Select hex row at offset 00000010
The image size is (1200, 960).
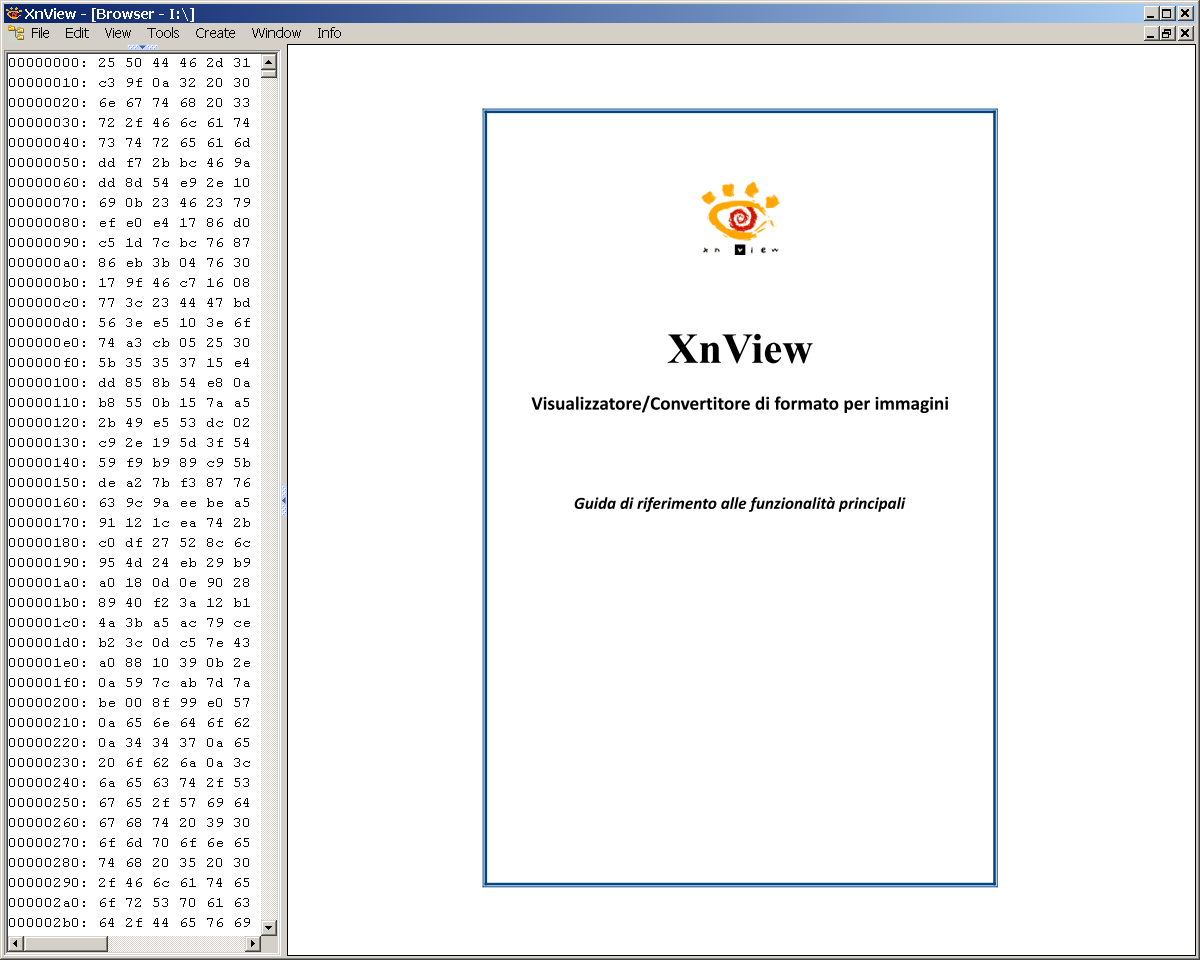pyautogui.click(x=130, y=82)
